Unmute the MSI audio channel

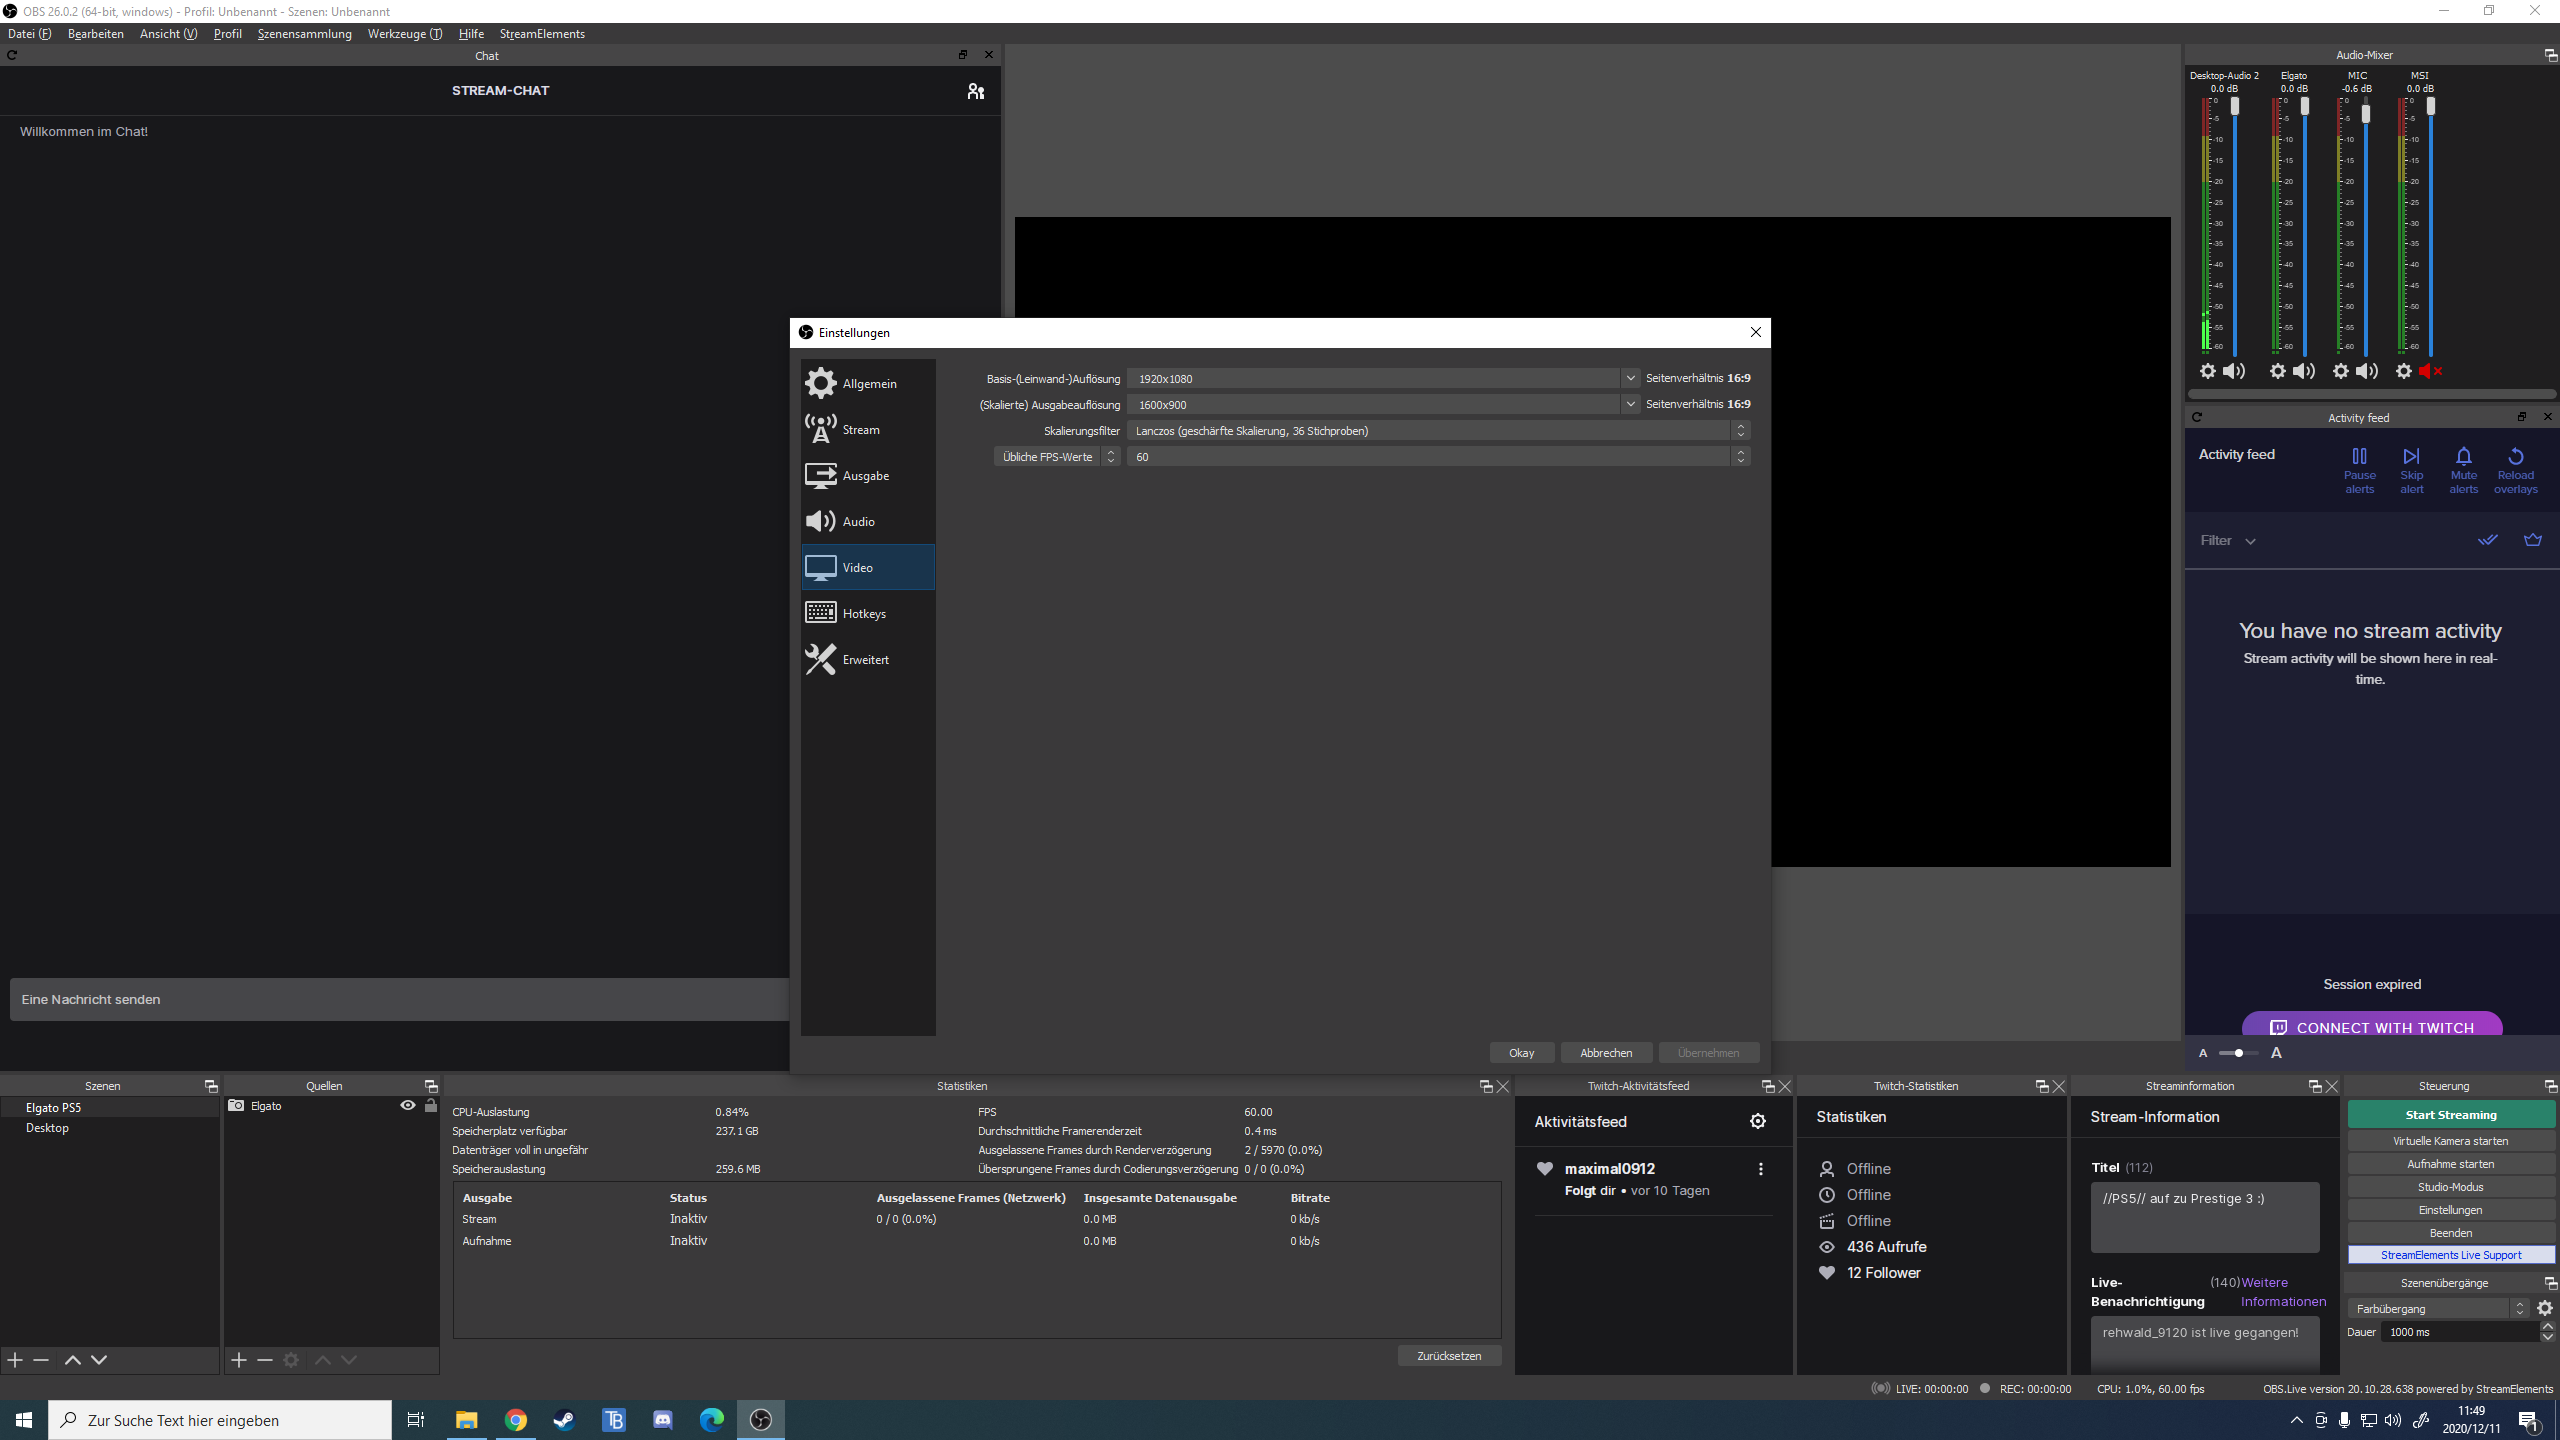click(x=2431, y=372)
